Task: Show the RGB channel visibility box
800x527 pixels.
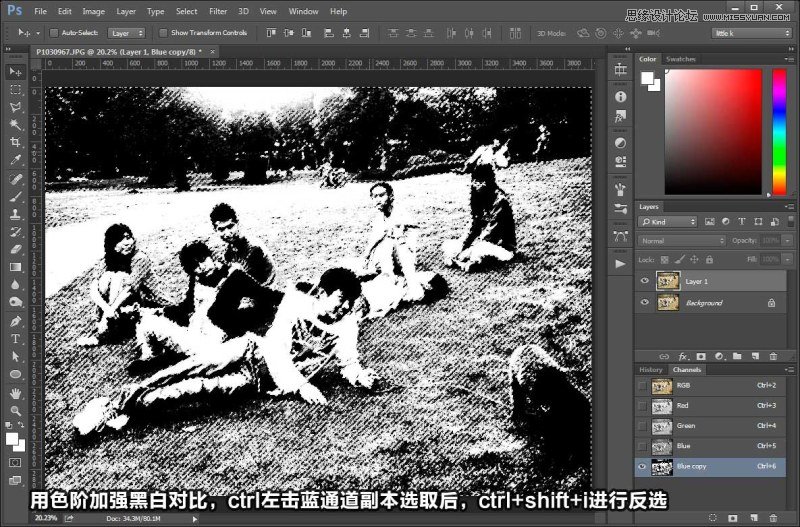Action: [x=642, y=386]
